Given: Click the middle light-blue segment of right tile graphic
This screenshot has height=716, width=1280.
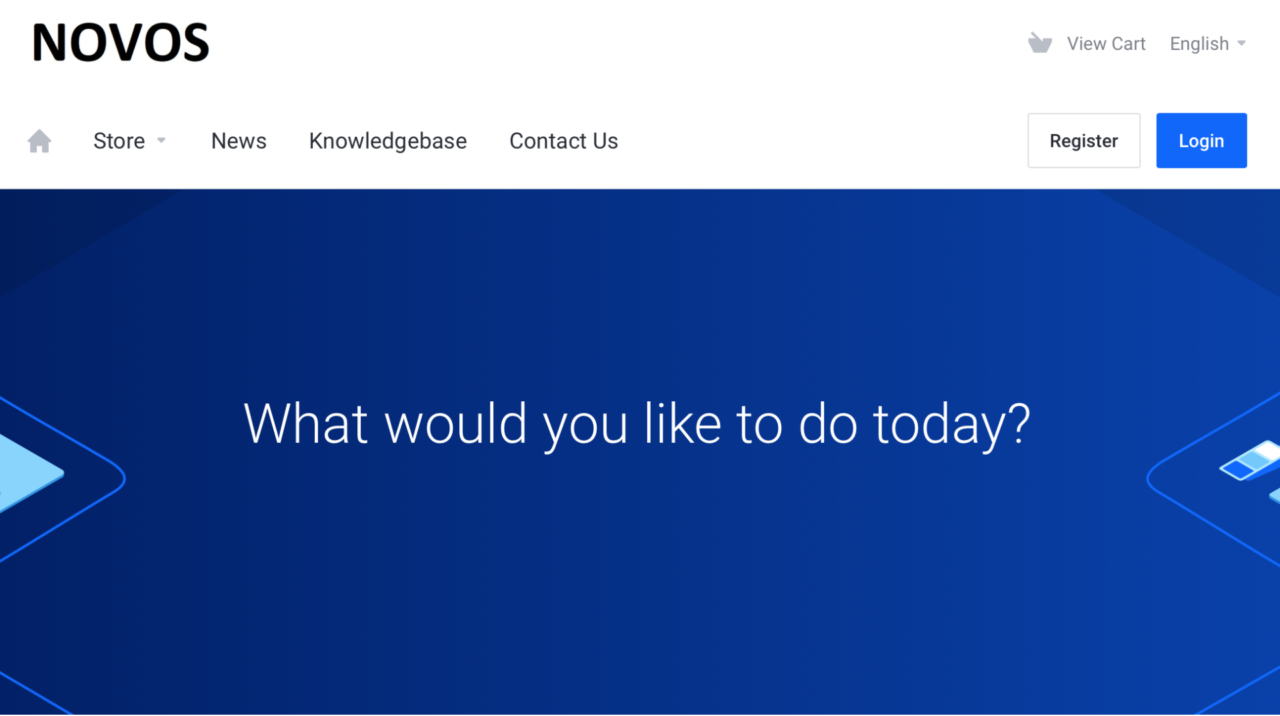Looking at the screenshot, I should (x=1252, y=461).
